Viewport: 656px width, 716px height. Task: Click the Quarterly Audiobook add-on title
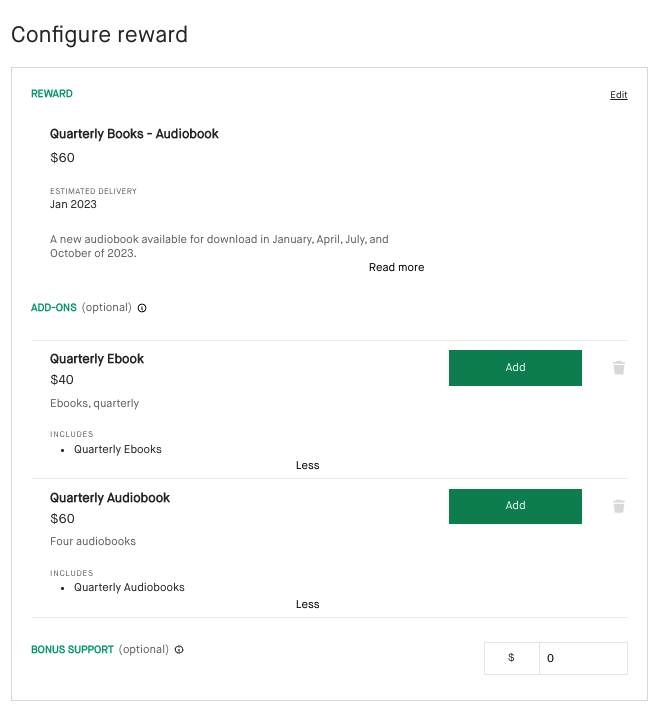pyautogui.click(x=110, y=498)
